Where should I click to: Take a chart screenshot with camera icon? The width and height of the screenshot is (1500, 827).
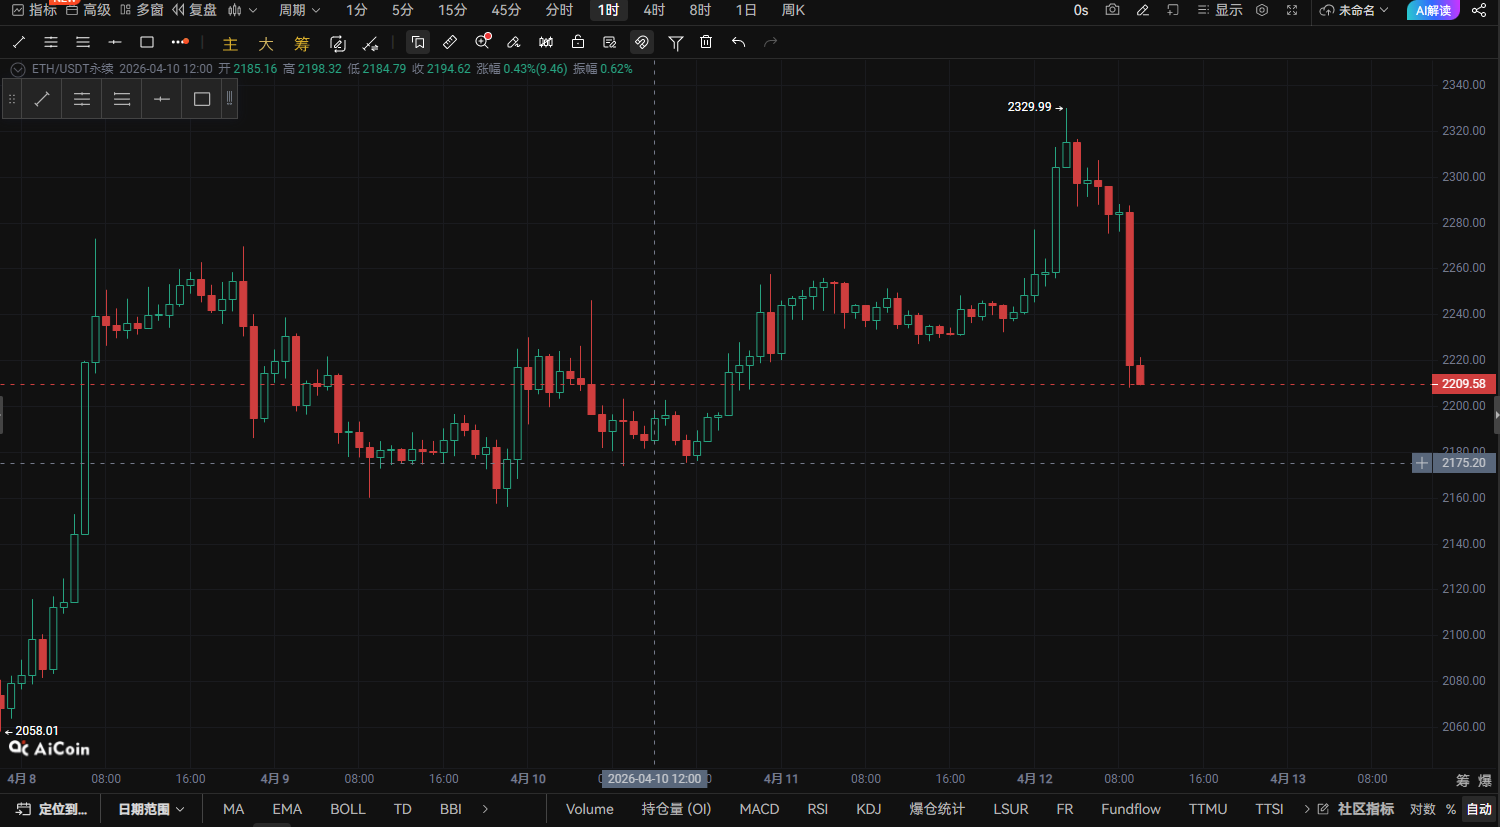(1112, 10)
